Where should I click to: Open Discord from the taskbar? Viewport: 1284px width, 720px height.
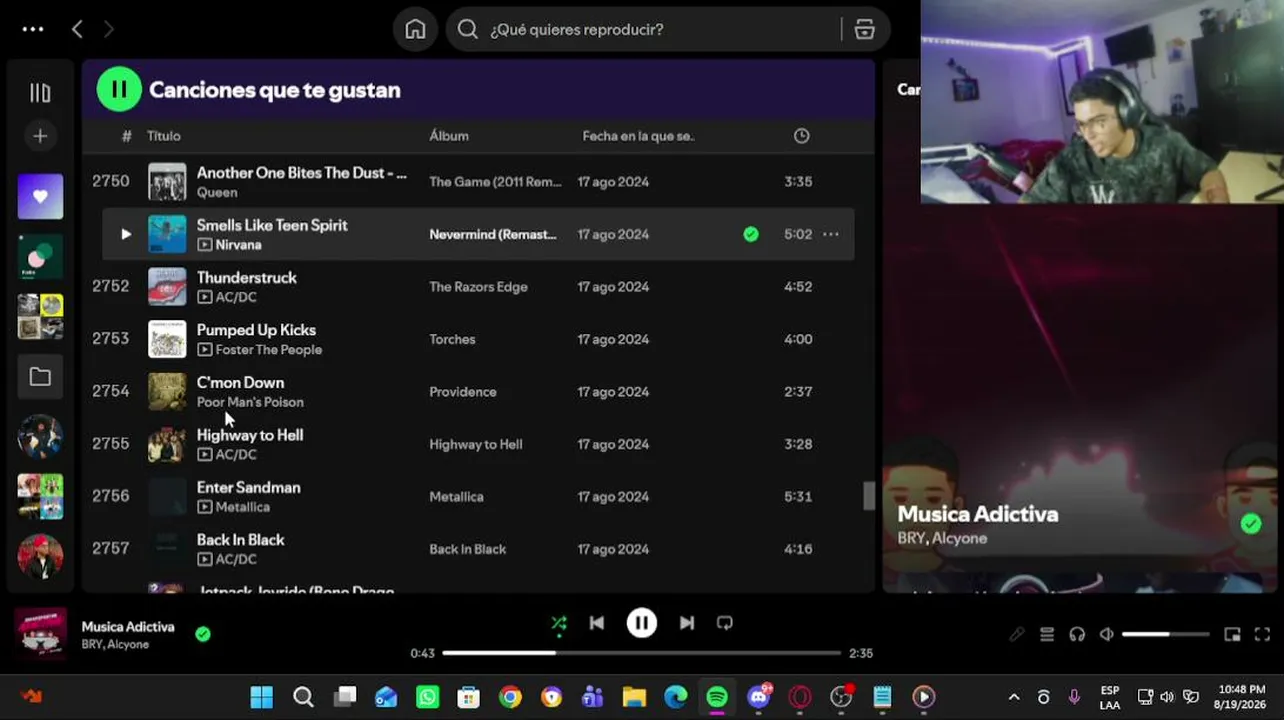click(x=759, y=697)
